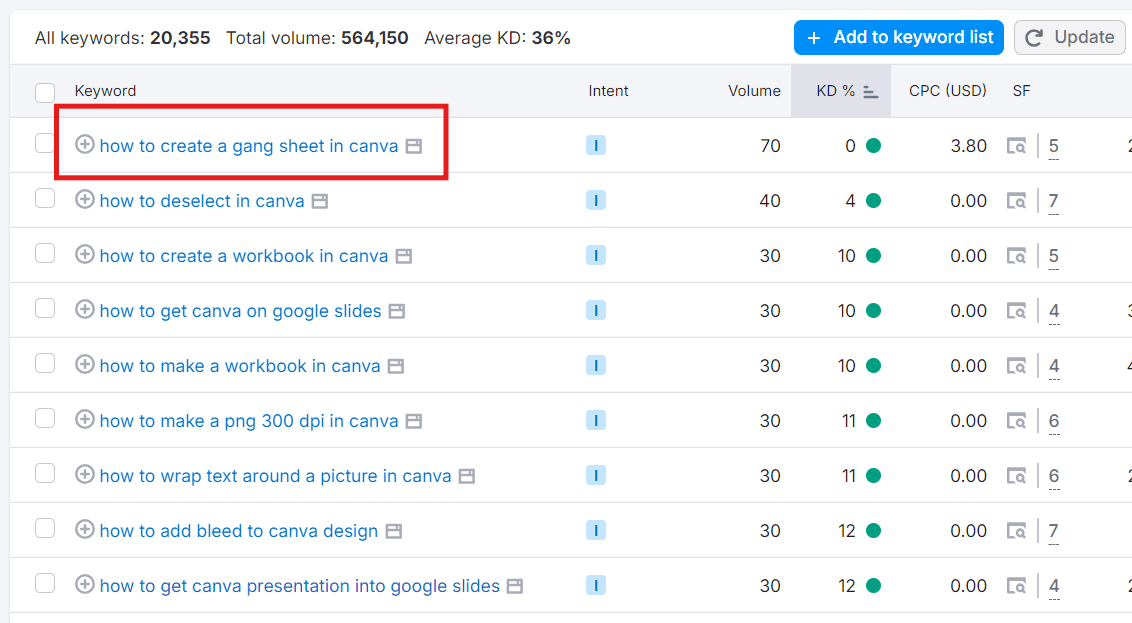Open window icon after 'canva presentation into google slides'
Image resolution: width=1132 pixels, height=623 pixels.
click(515, 586)
